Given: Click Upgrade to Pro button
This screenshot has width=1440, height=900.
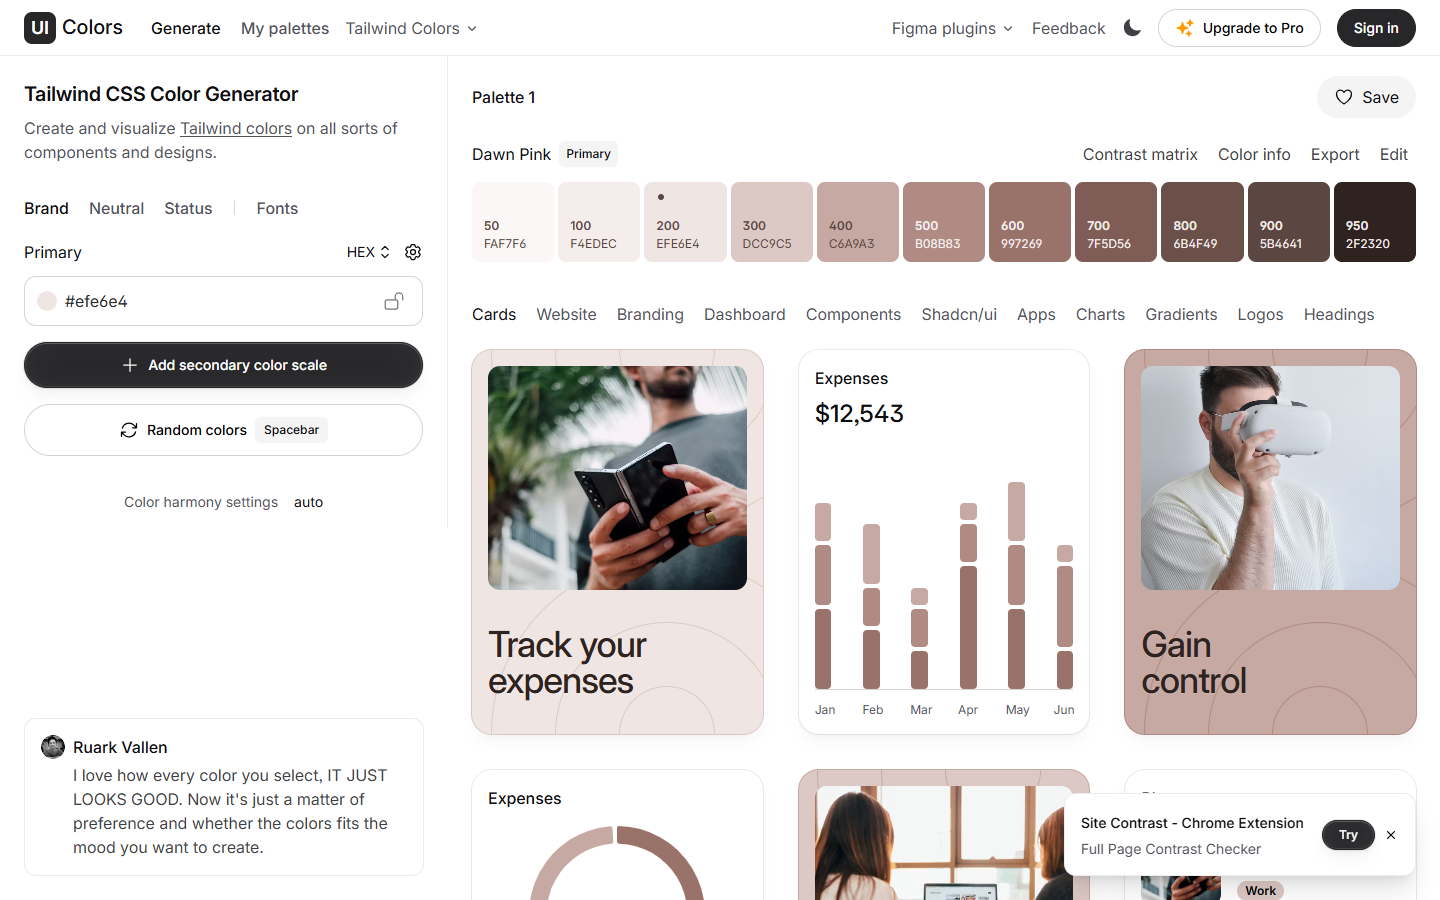Looking at the screenshot, I should pos(1239,28).
